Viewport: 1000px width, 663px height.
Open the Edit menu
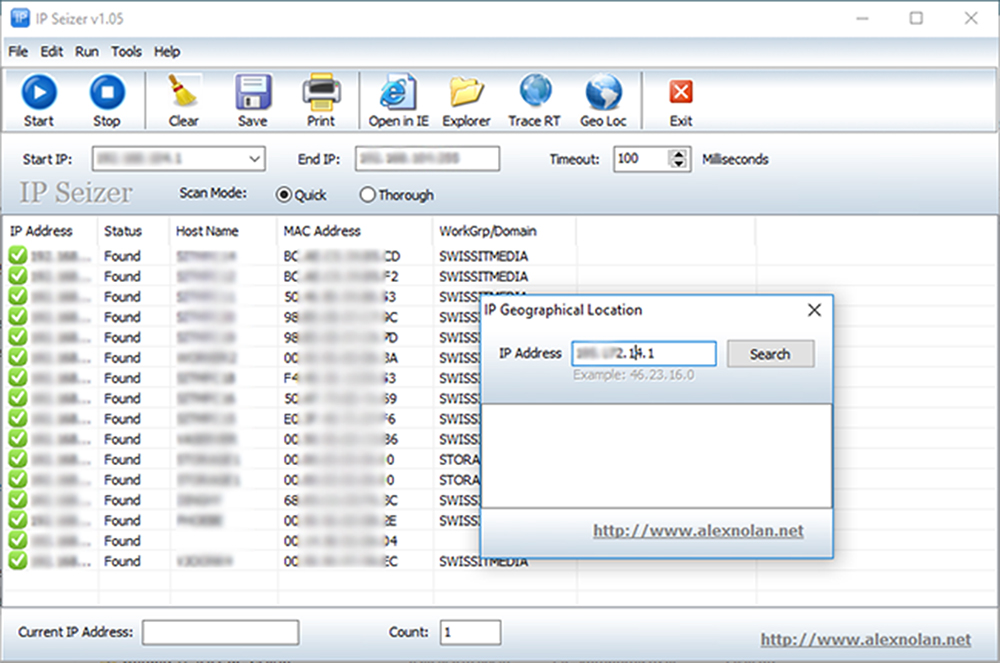[x=52, y=51]
